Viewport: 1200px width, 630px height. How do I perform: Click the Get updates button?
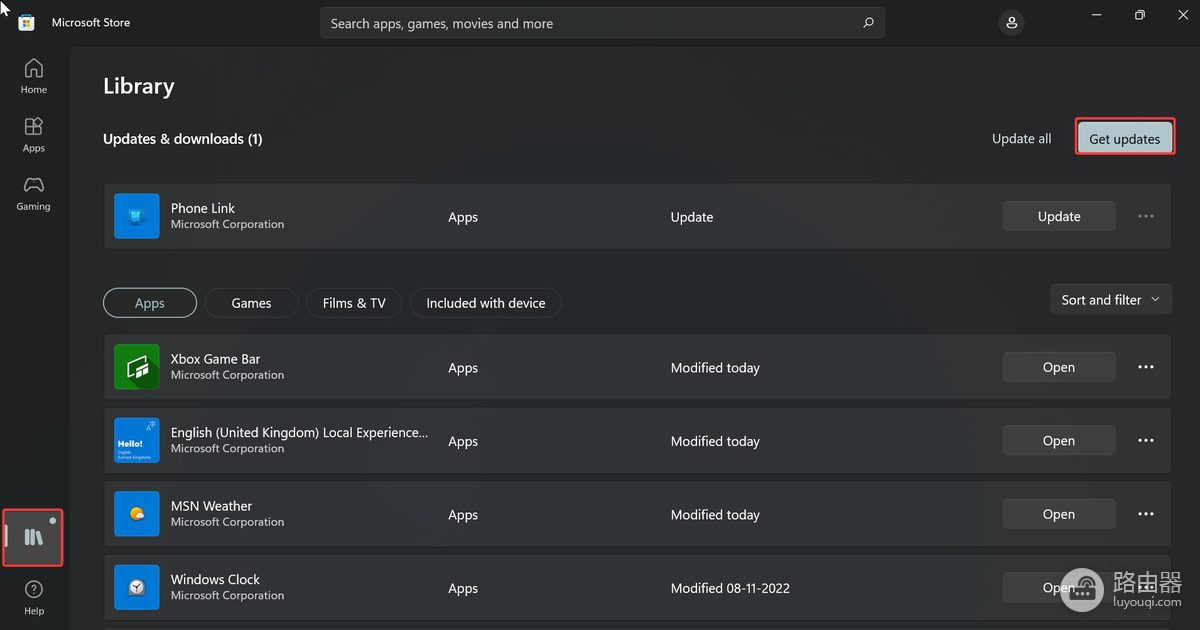click(x=1125, y=138)
